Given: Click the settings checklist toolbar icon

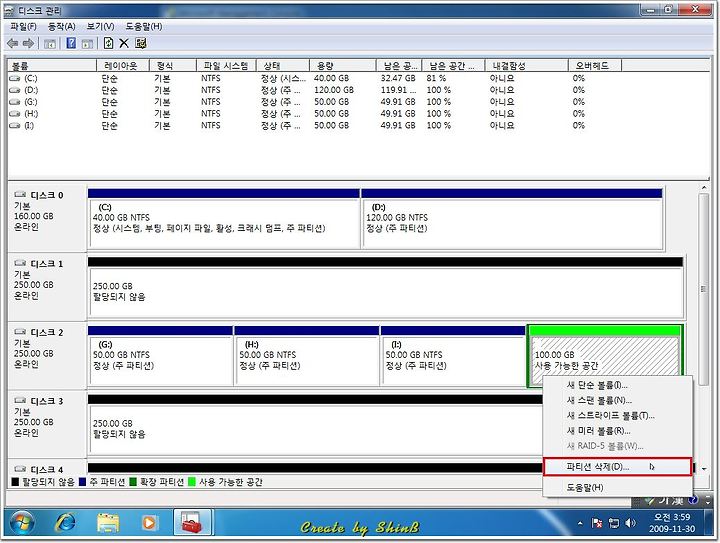Looking at the screenshot, I should (x=141, y=43).
